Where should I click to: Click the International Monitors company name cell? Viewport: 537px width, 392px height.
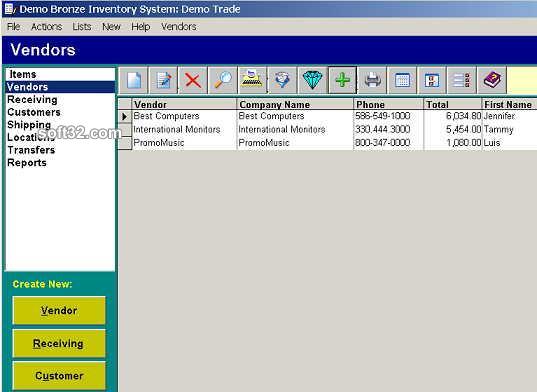click(295, 129)
